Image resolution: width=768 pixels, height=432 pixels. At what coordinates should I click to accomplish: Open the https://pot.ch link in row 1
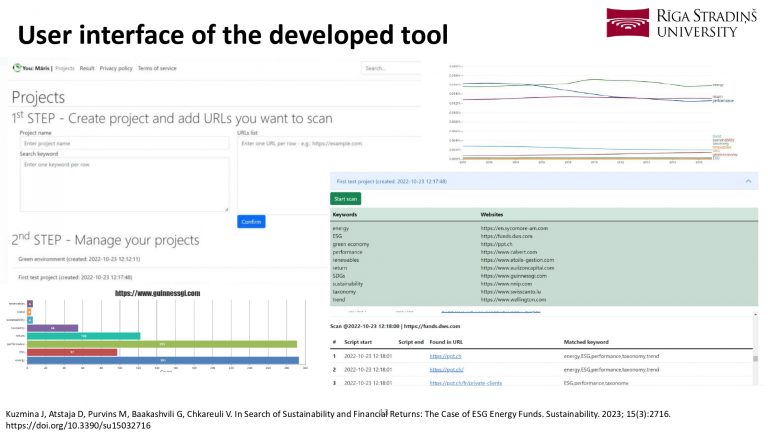[440, 356]
